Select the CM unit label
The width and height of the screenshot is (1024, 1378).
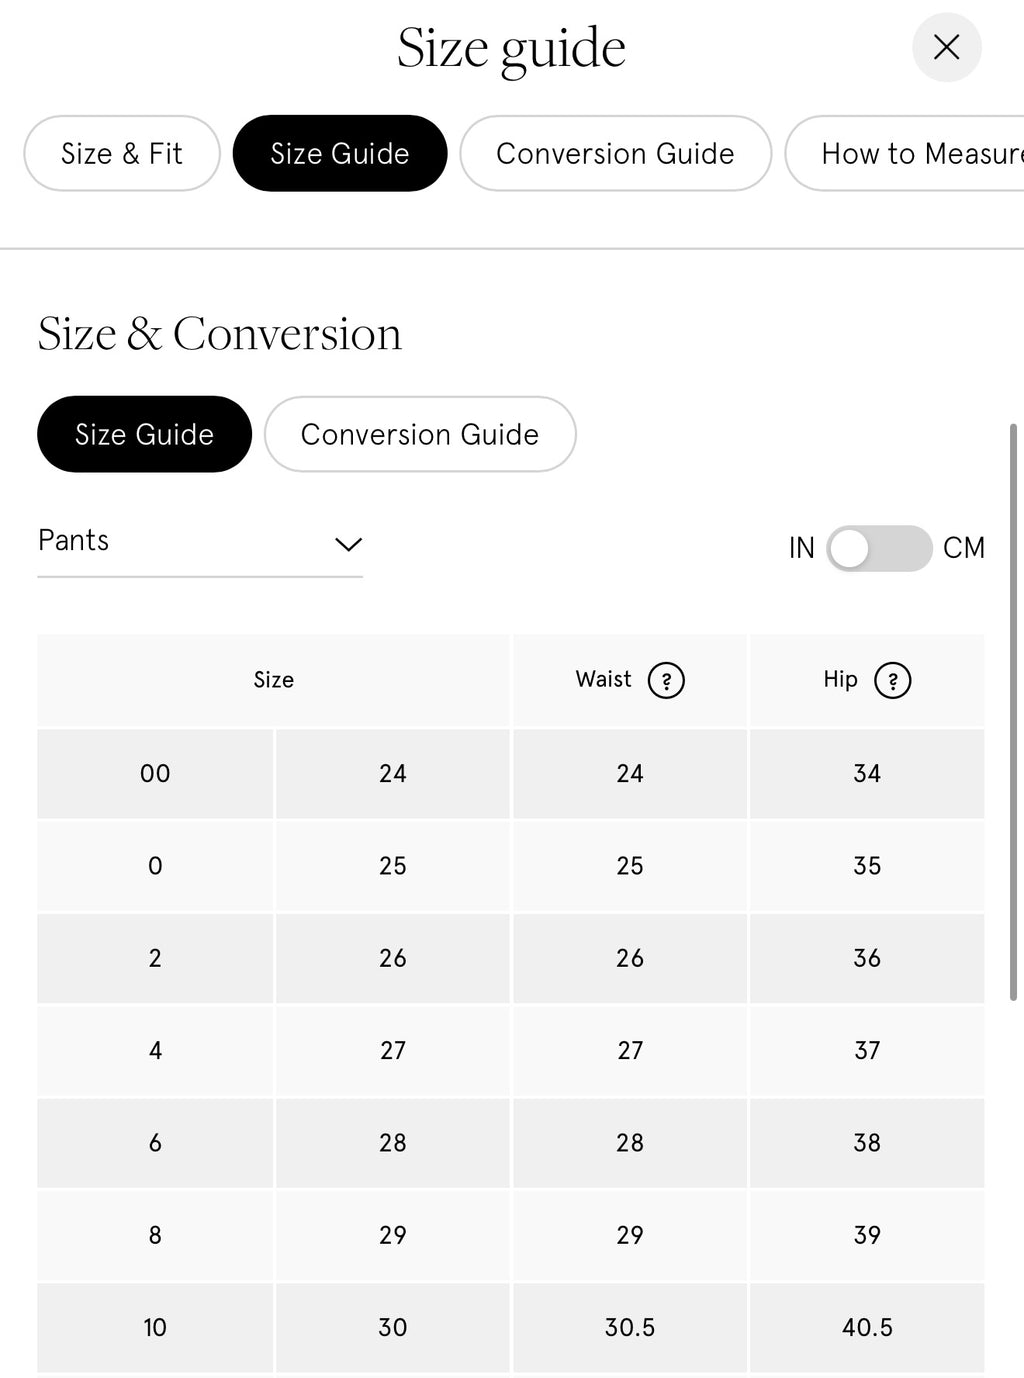click(964, 548)
